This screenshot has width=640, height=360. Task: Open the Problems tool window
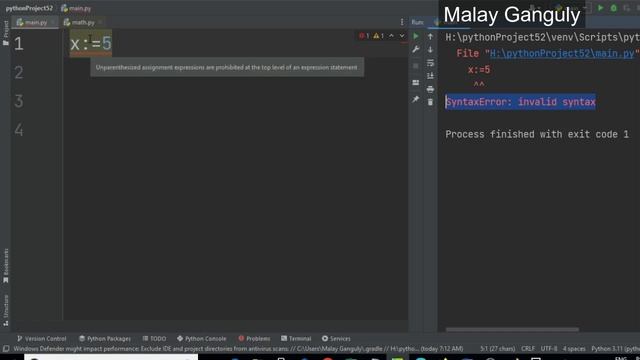coord(254,338)
